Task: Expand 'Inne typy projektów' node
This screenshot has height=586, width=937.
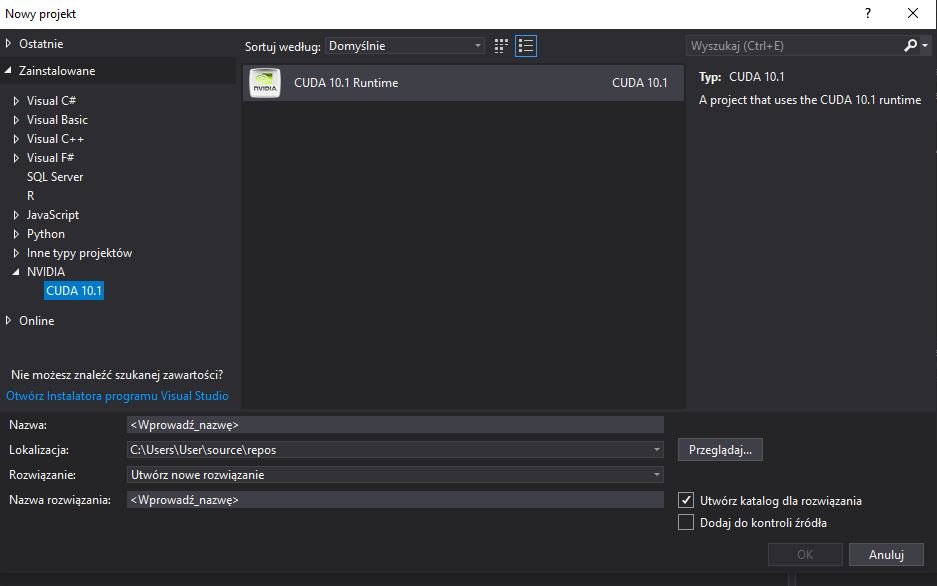Action: (x=16, y=253)
